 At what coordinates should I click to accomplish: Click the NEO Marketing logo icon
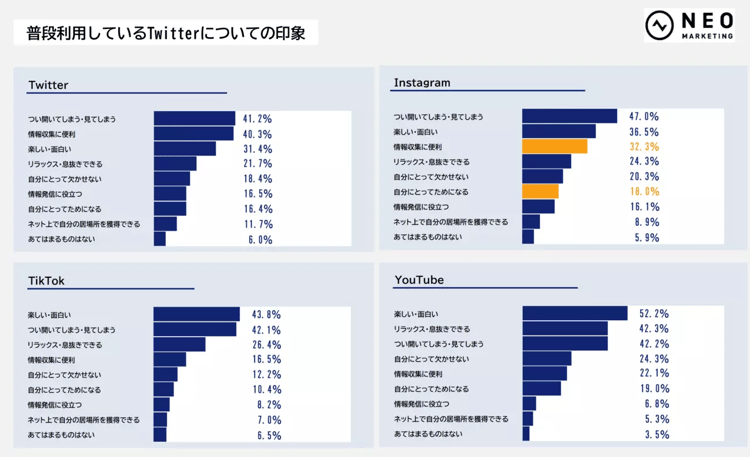[659, 25]
